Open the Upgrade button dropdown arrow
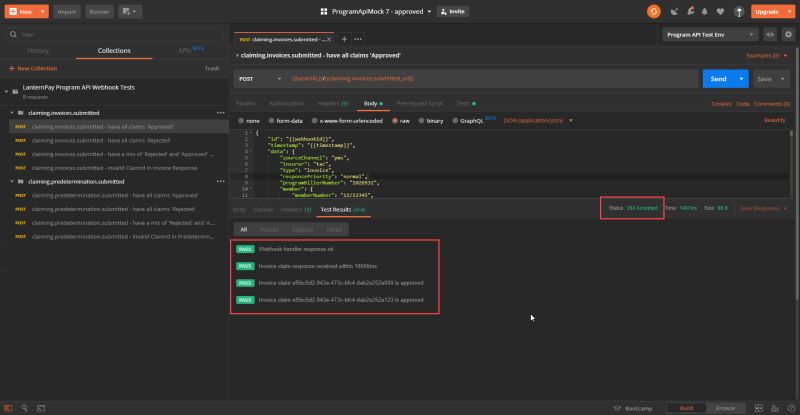 (x=789, y=11)
